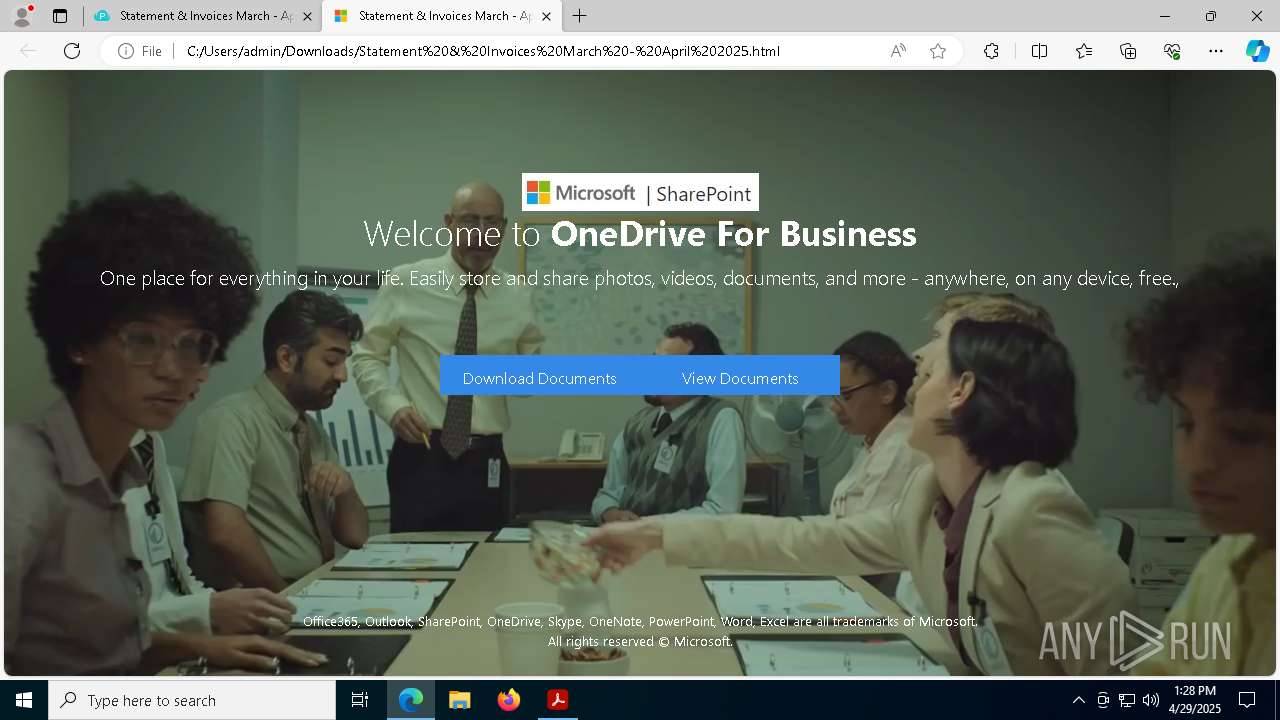Open browser Extensions menu
The image size is (1280, 720).
(x=991, y=51)
